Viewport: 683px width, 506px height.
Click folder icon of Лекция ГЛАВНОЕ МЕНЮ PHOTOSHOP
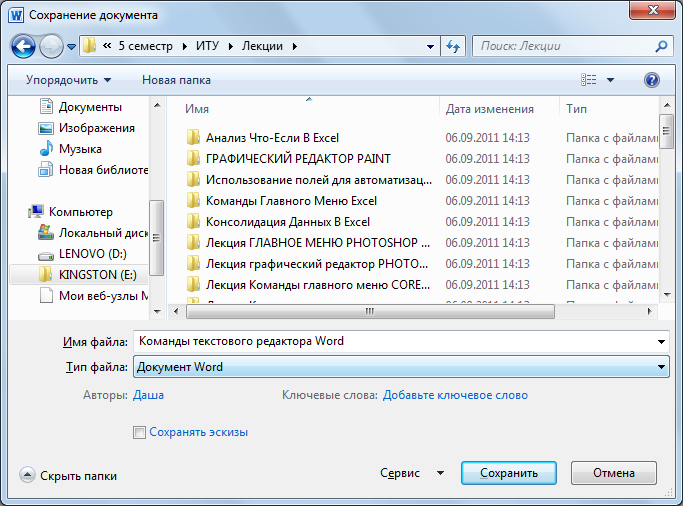point(193,243)
